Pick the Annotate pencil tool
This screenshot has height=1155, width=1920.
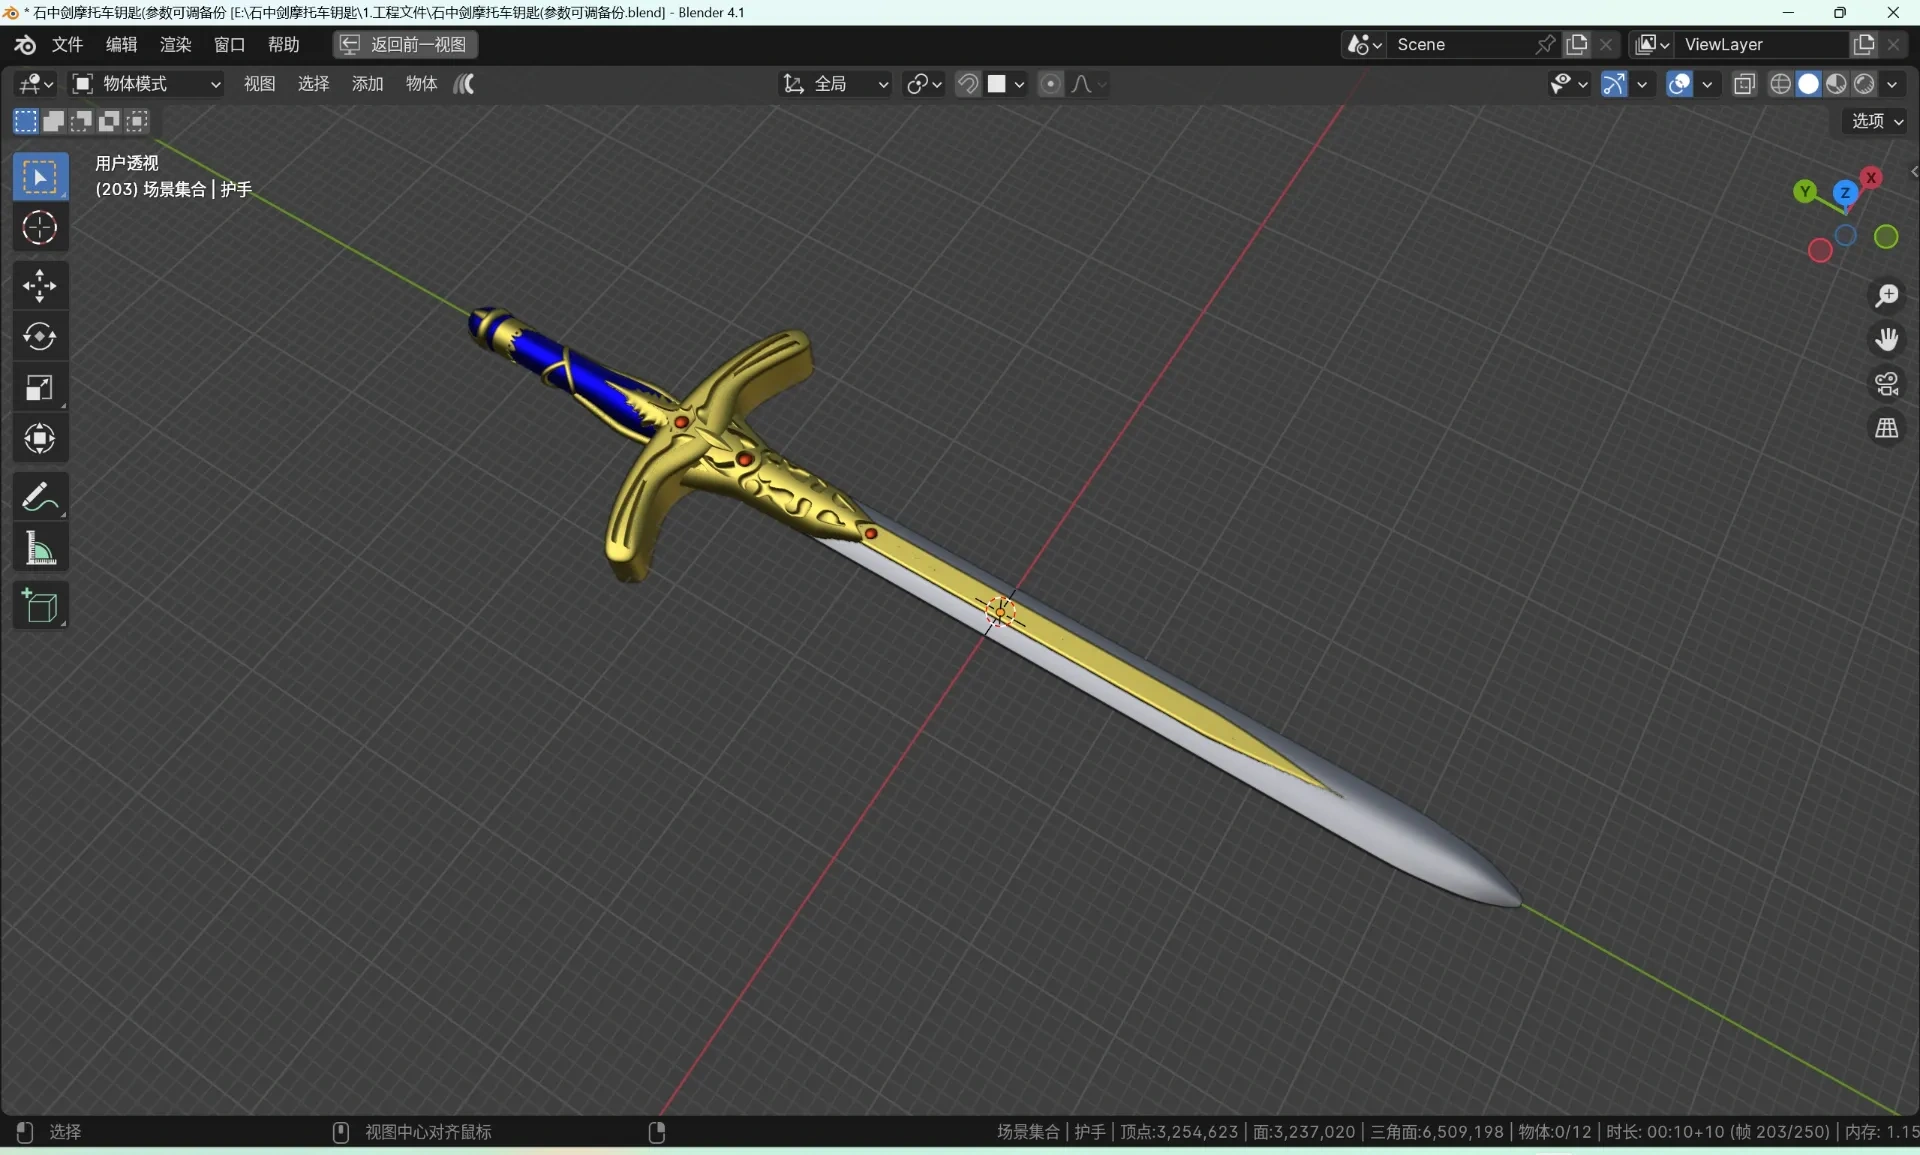tap(40, 497)
